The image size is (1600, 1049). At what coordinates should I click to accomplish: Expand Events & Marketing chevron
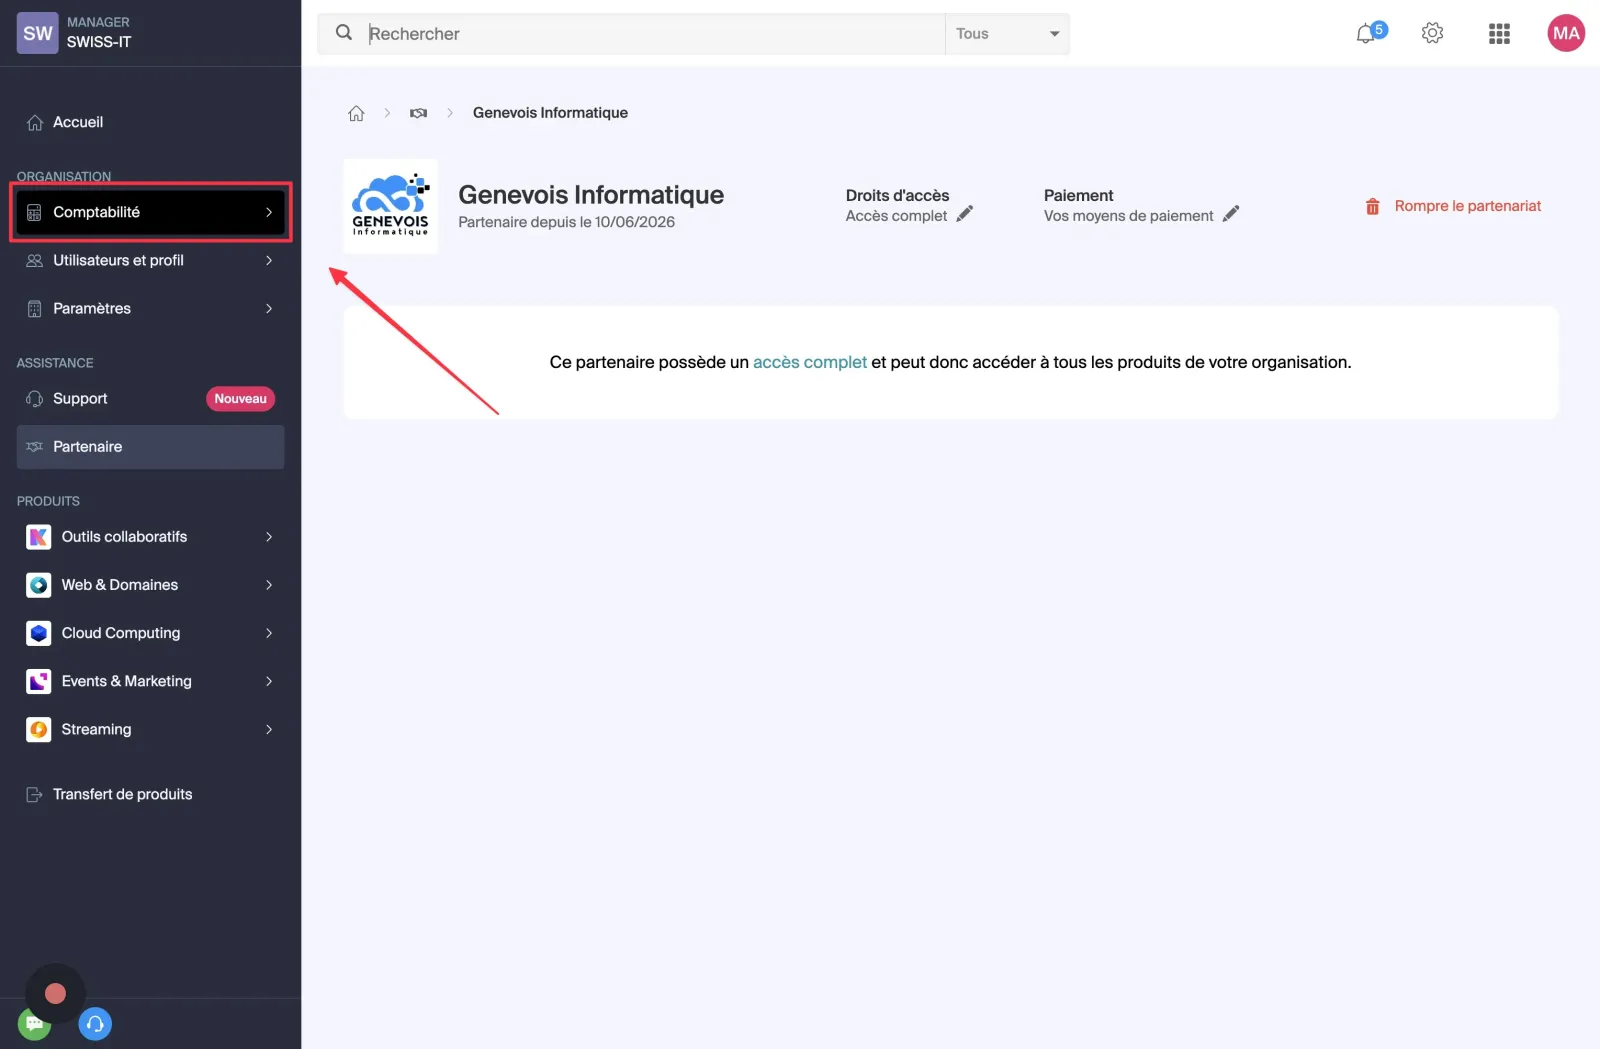click(x=269, y=681)
